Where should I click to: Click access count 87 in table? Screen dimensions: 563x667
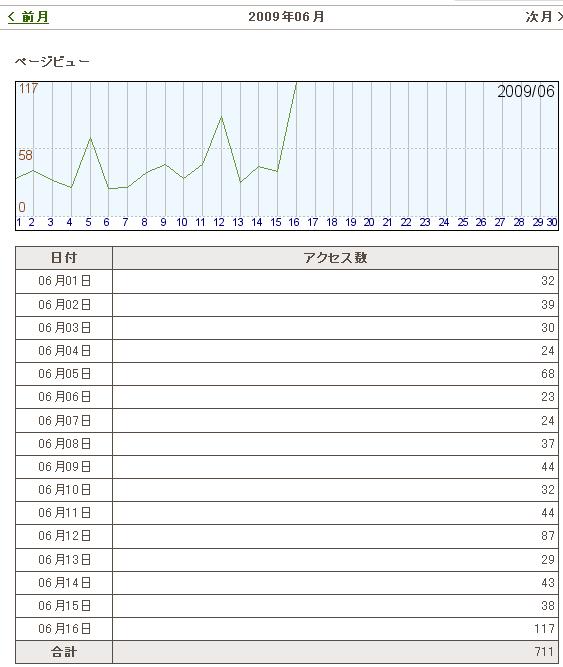(548, 536)
